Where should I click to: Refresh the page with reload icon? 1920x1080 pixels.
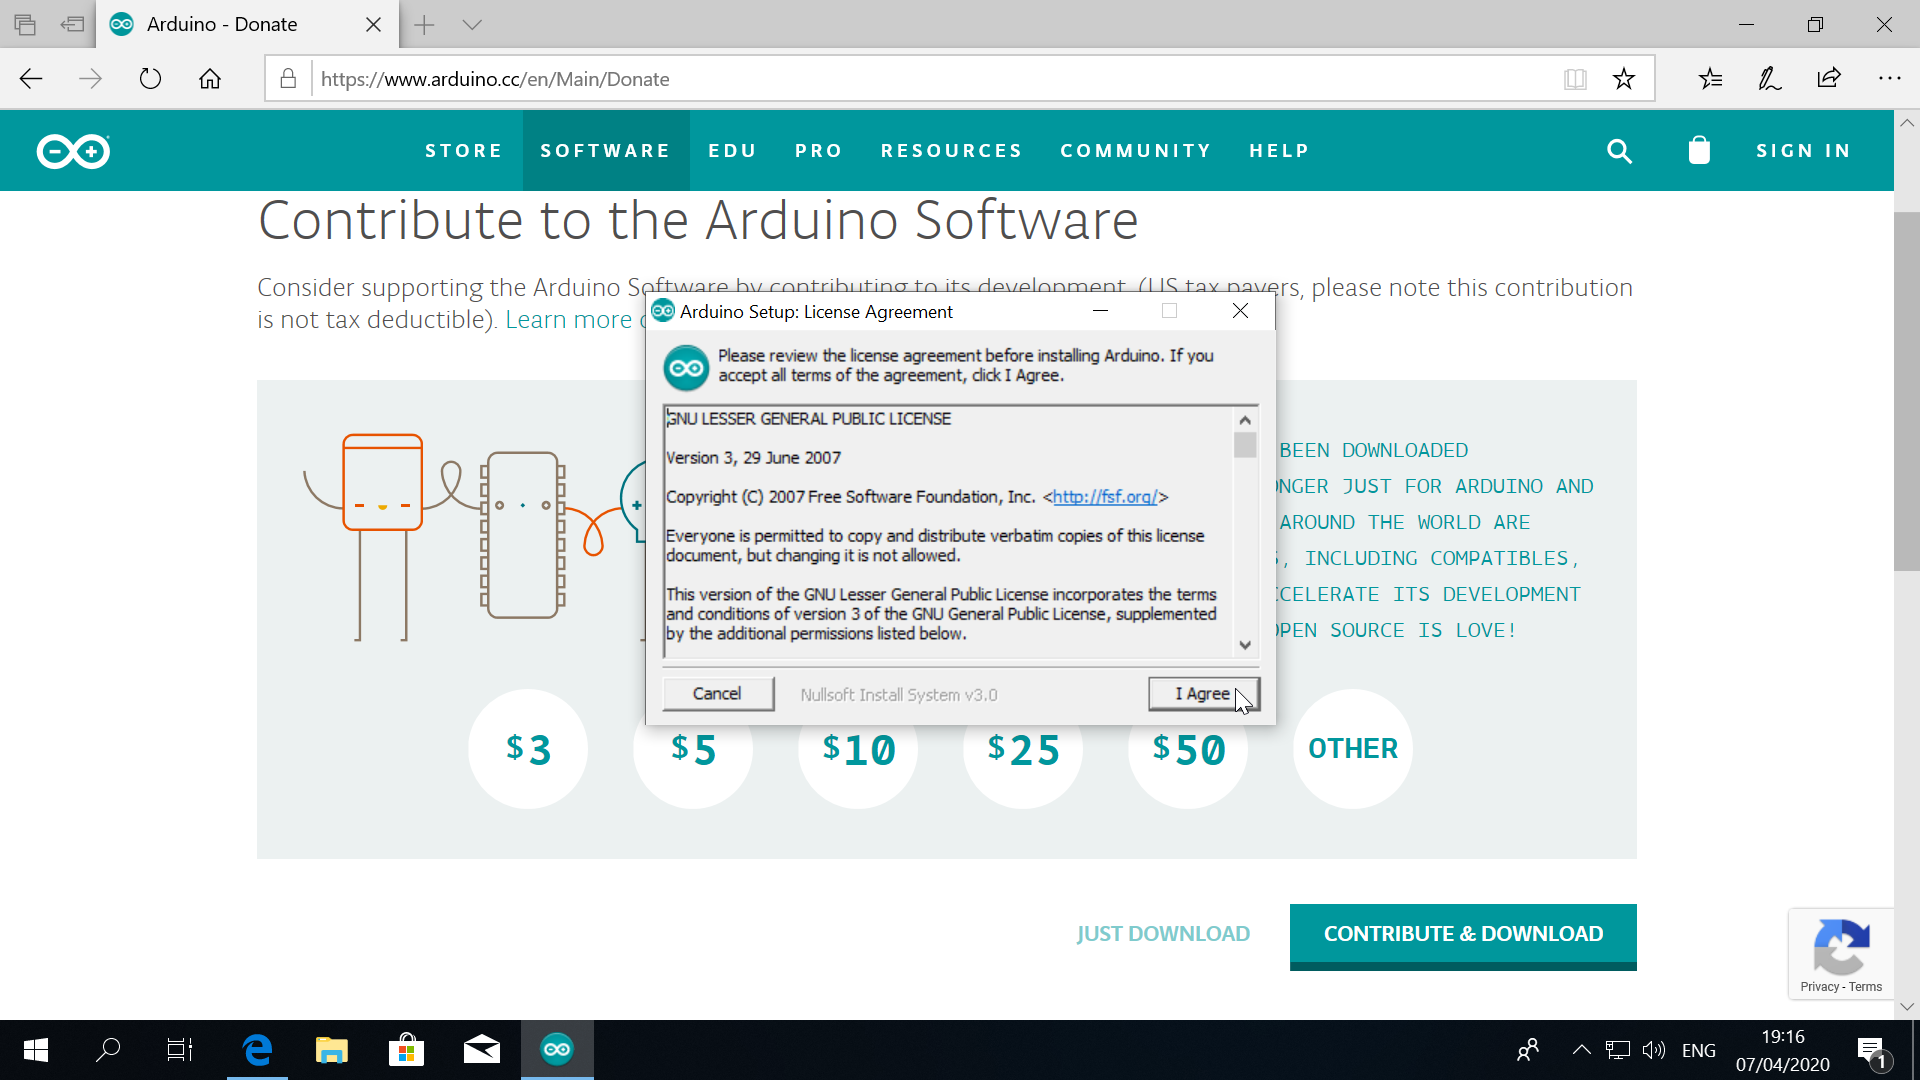point(150,79)
